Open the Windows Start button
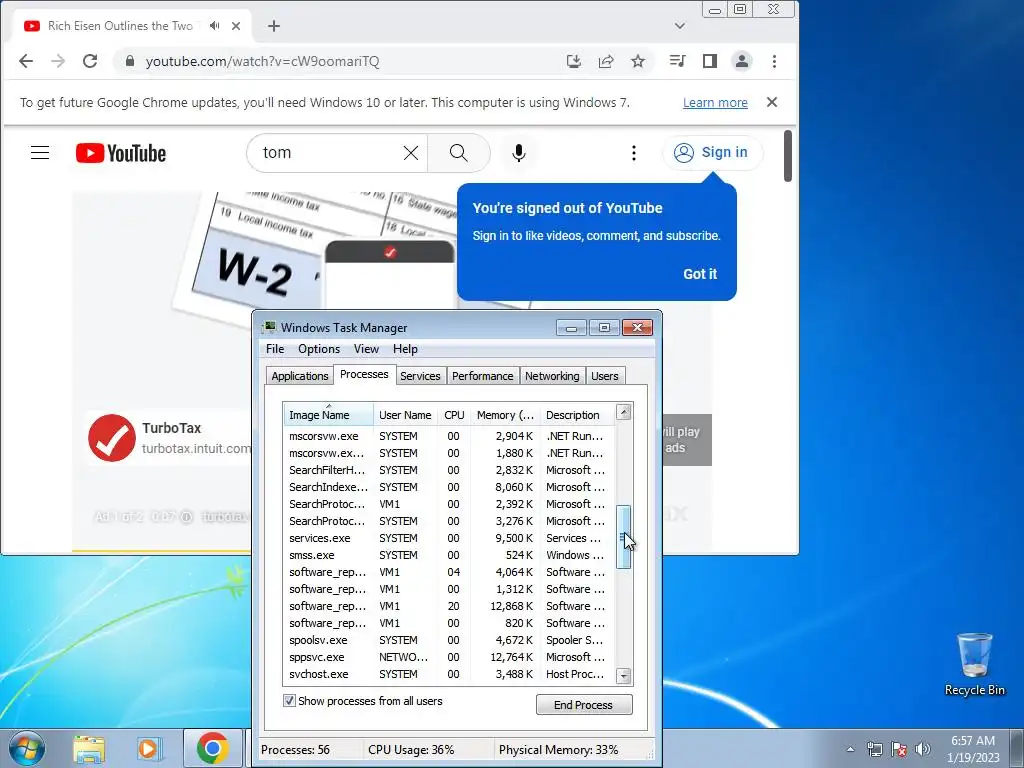The image size is (1024, 768). pyautogui.click(x=26, y=748)
